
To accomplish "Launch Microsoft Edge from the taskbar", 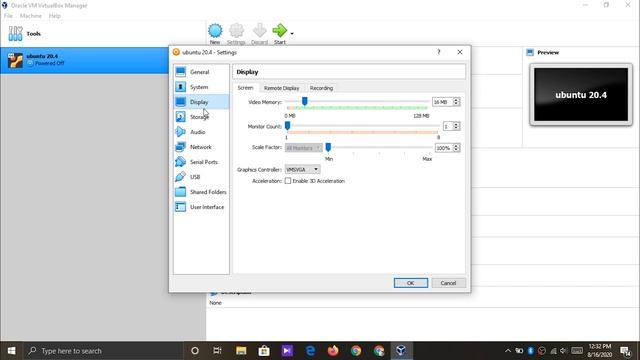I will (x=310, y=351).
